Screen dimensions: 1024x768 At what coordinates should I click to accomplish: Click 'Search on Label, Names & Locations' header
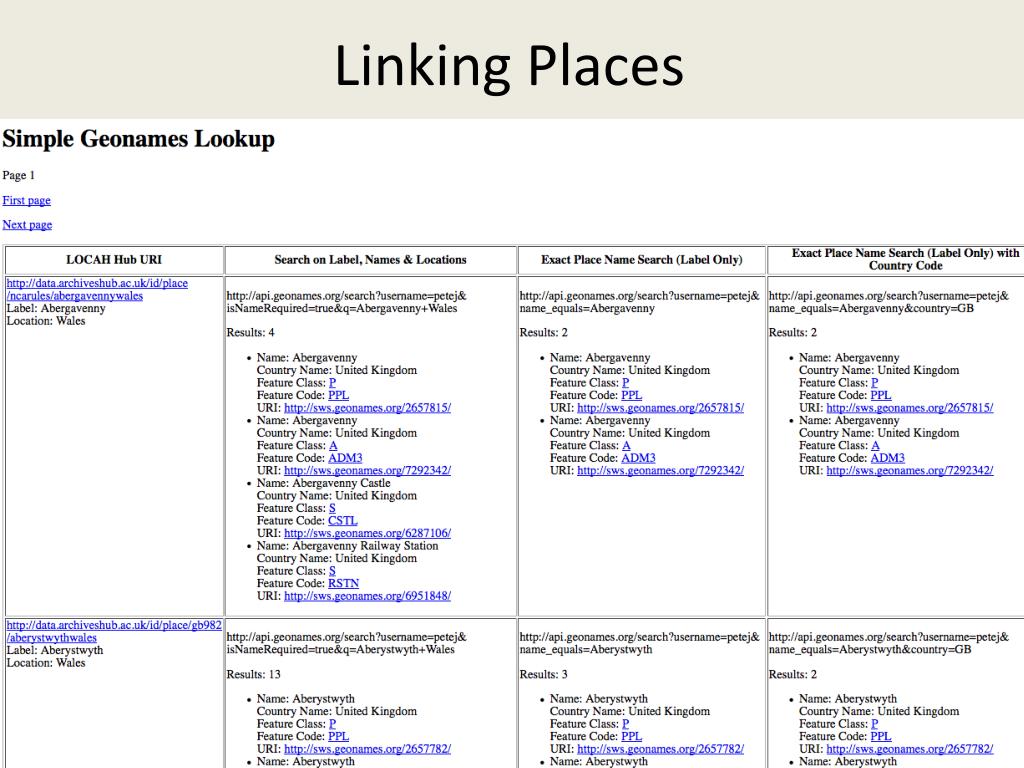pyautogui.click(x=370, y=259)
